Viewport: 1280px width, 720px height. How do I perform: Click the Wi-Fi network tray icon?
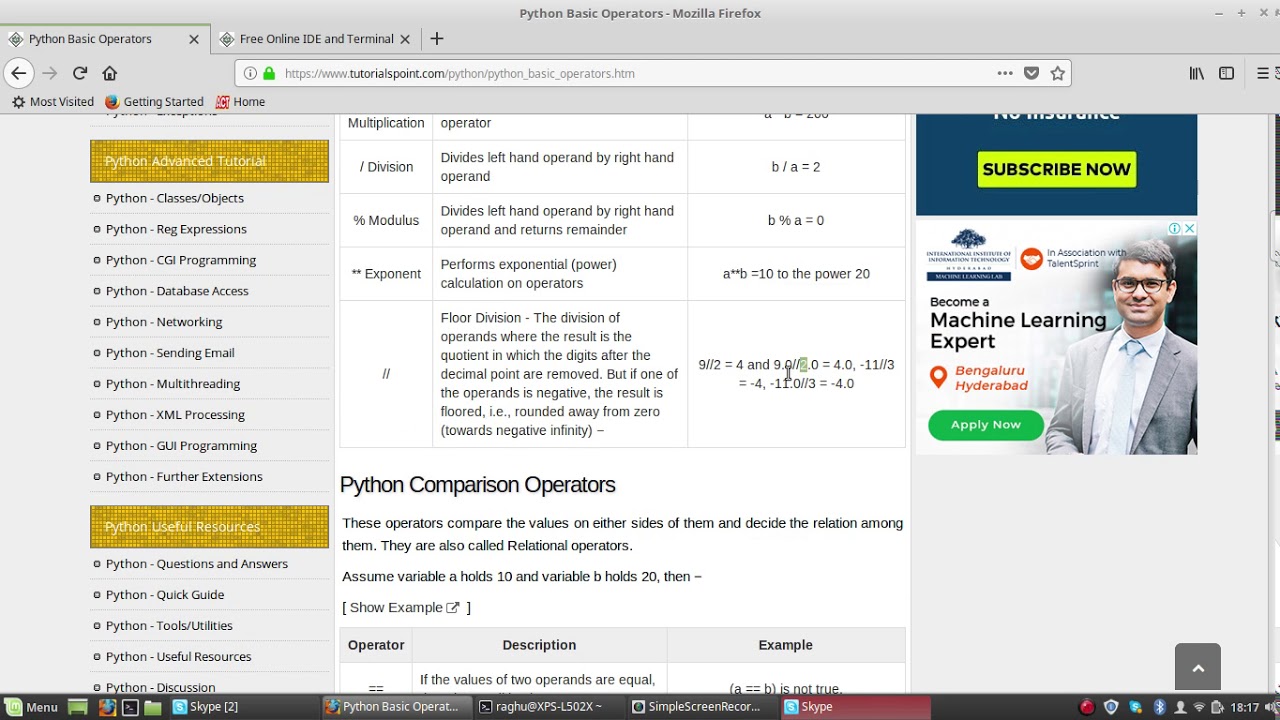point(1199,707)
